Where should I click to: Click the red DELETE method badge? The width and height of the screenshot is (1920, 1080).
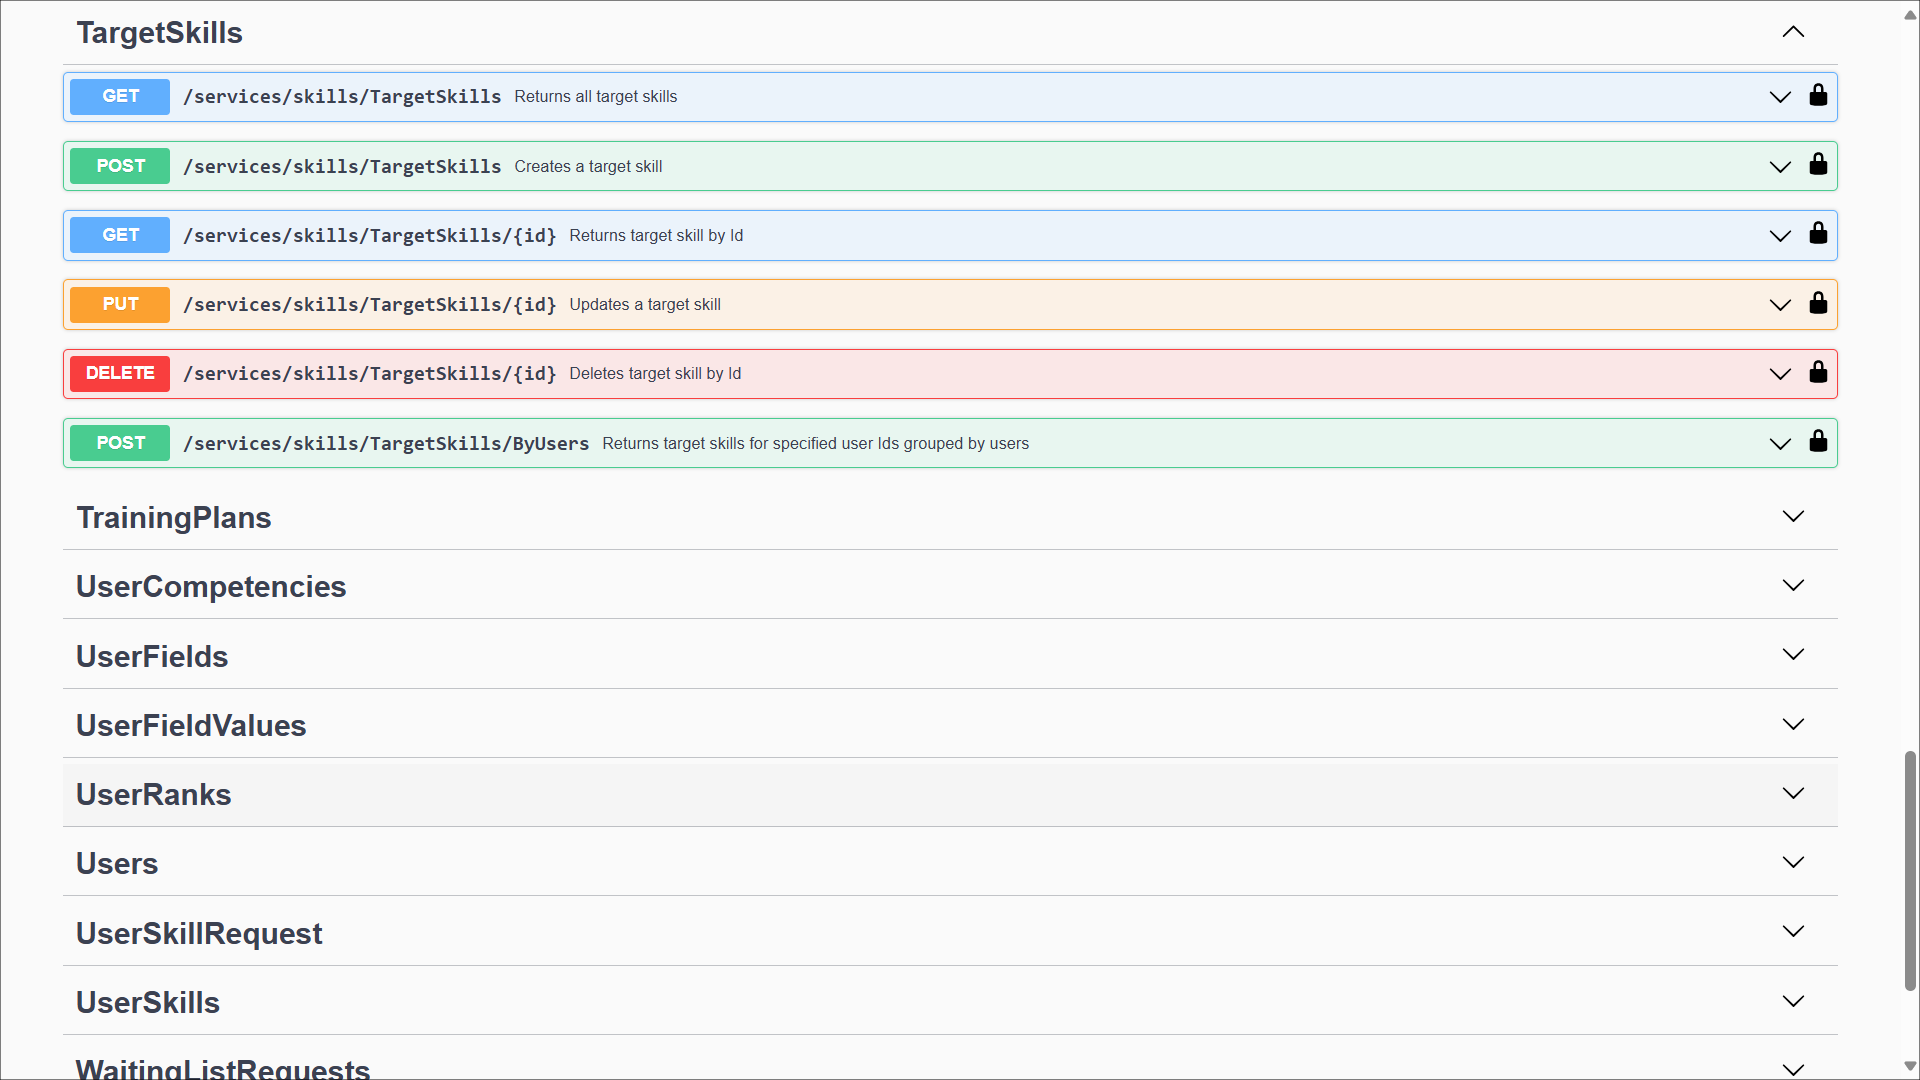click(120, 373)
